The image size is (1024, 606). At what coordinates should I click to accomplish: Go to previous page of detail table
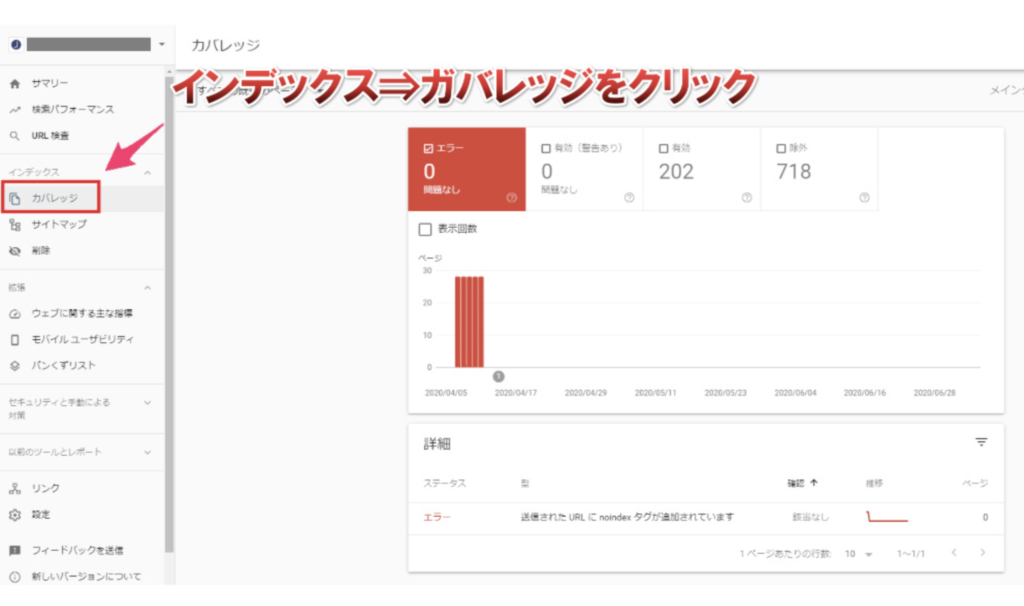tap(954, 553)
